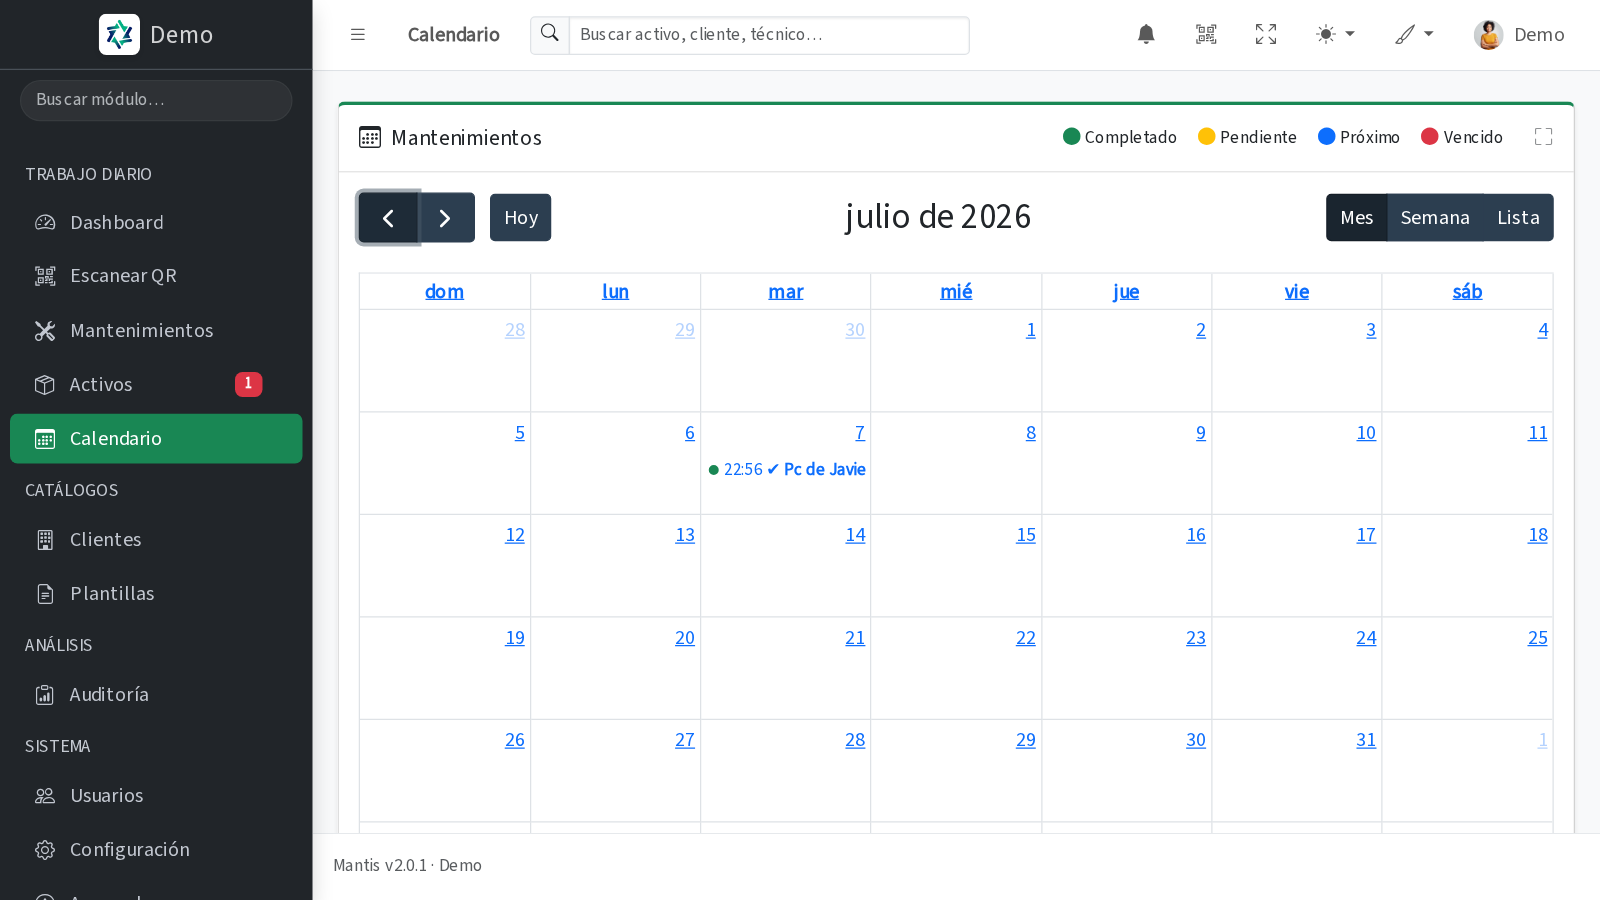
Task: Click the red Vencido legend dot
Action: pyautogui.click(x=1430, y=136)
